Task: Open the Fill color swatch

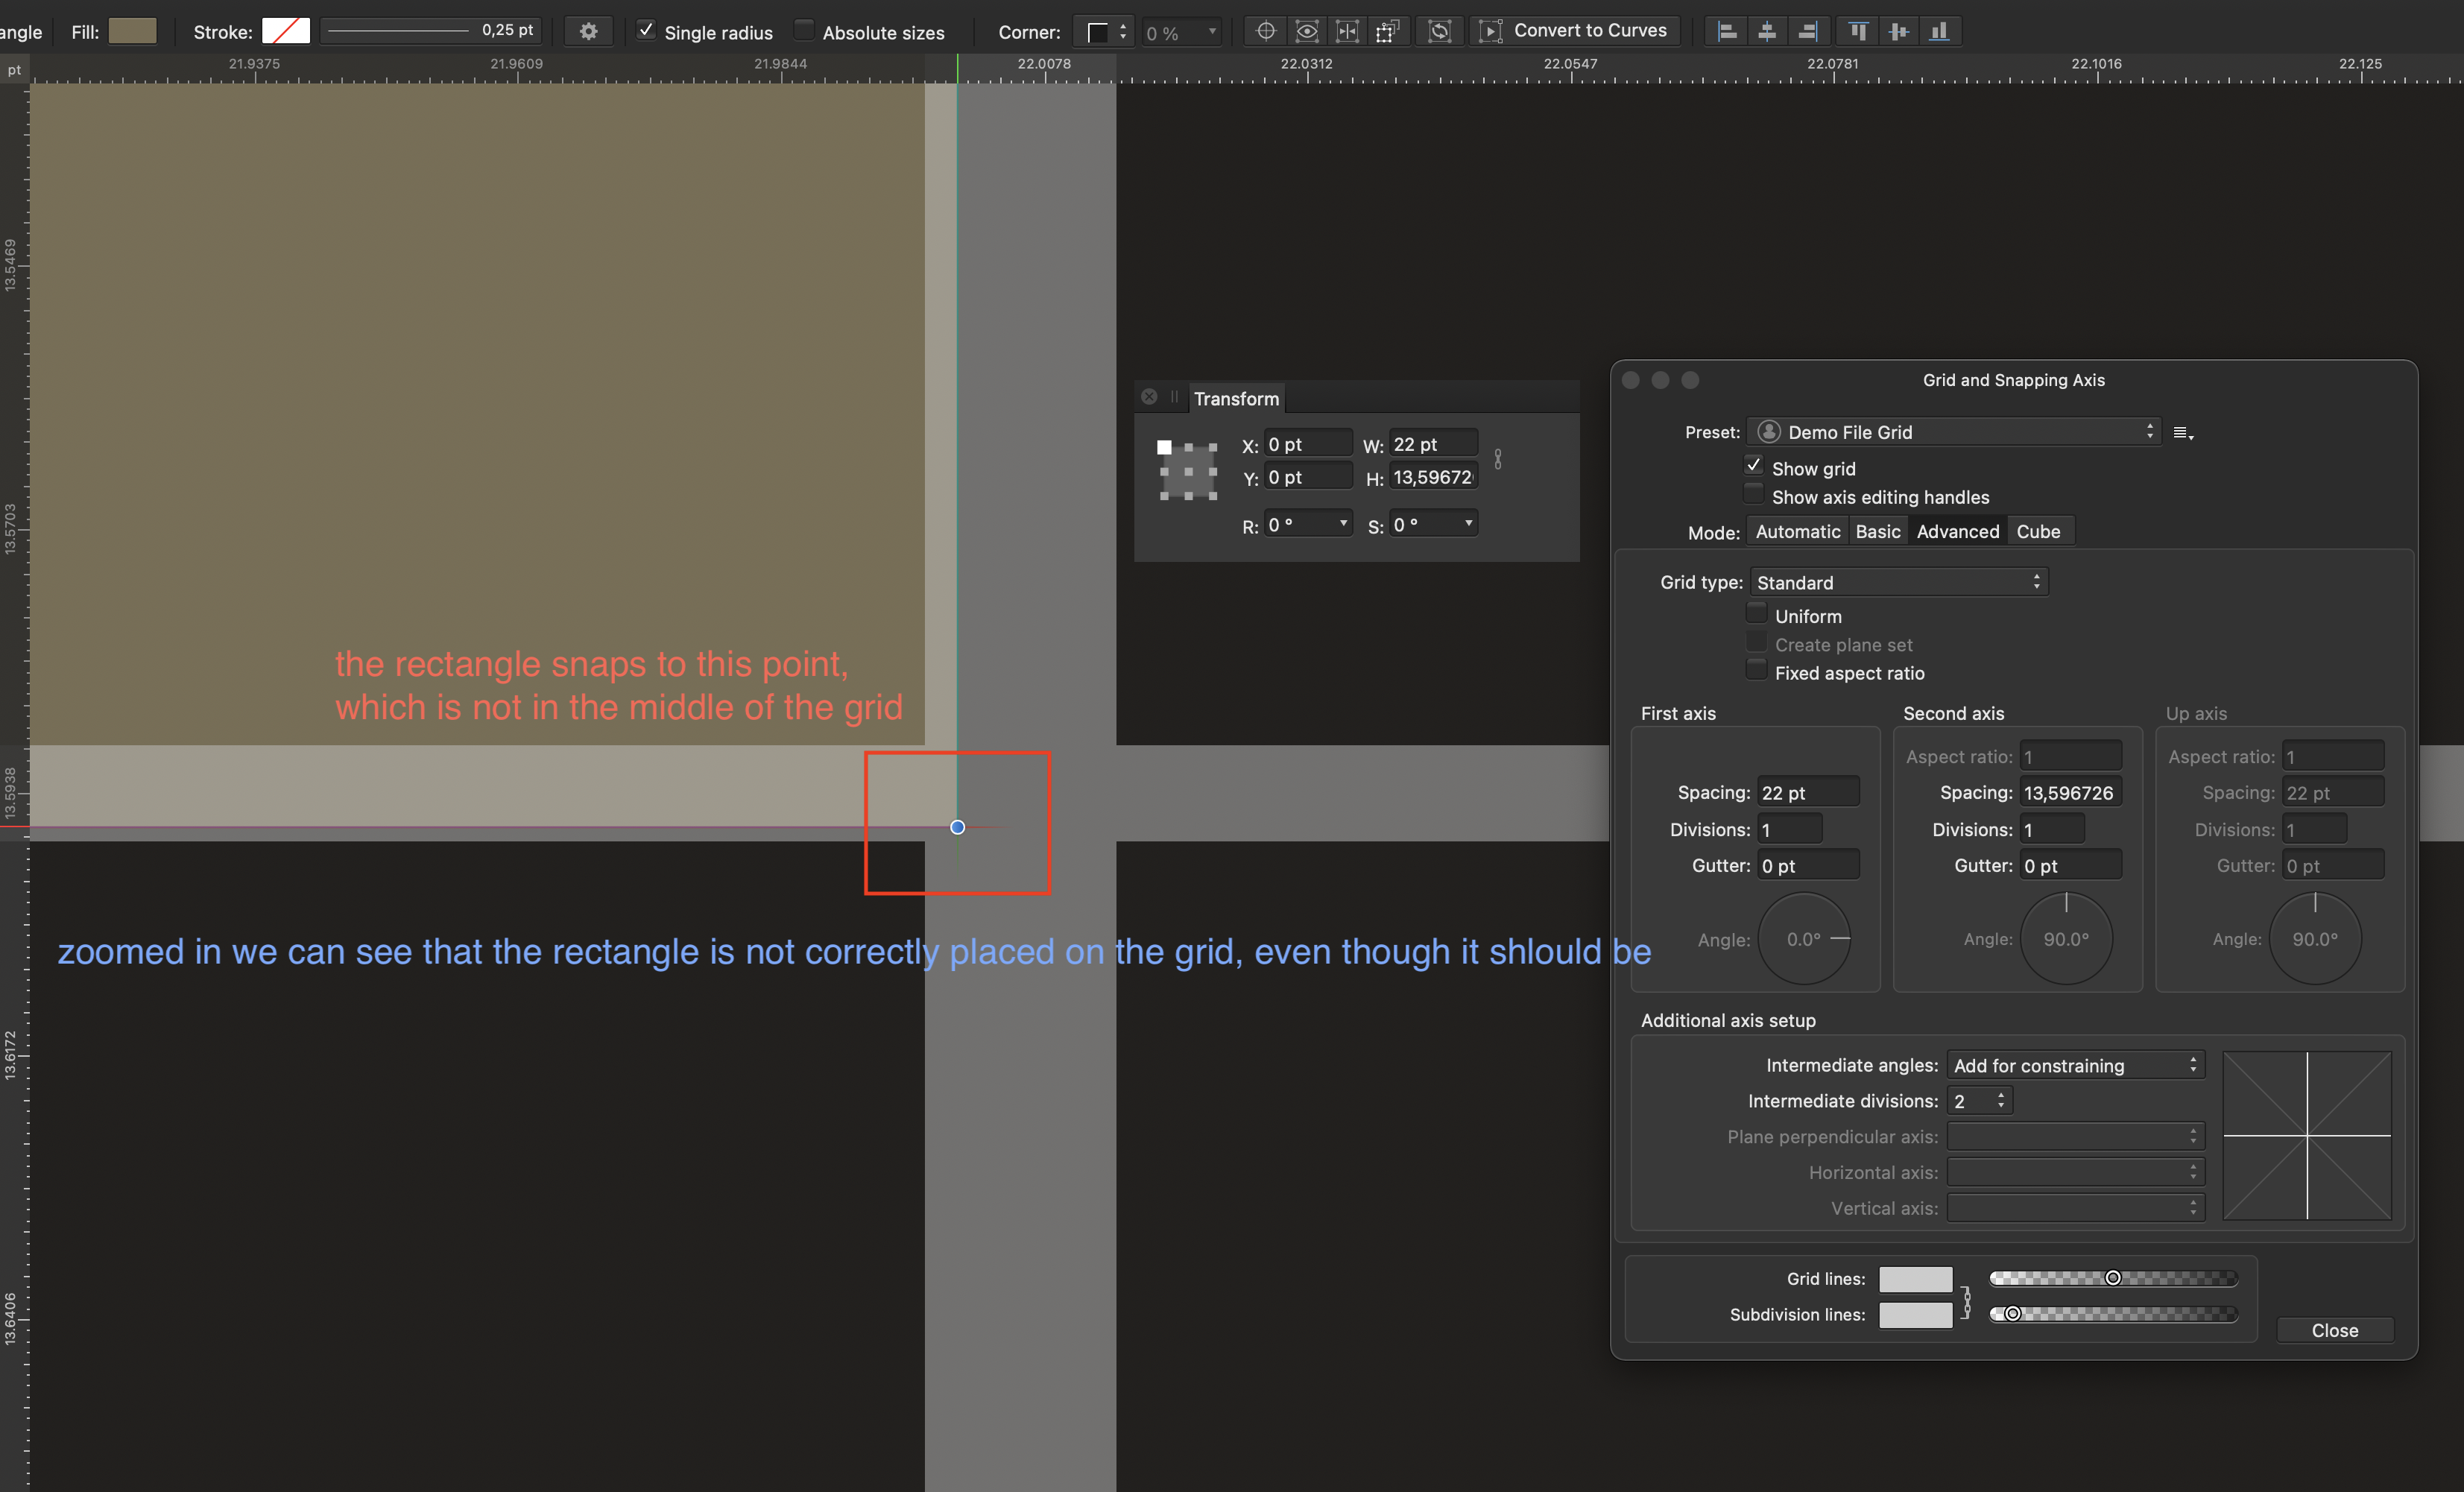Action: [x=133, y=31]
